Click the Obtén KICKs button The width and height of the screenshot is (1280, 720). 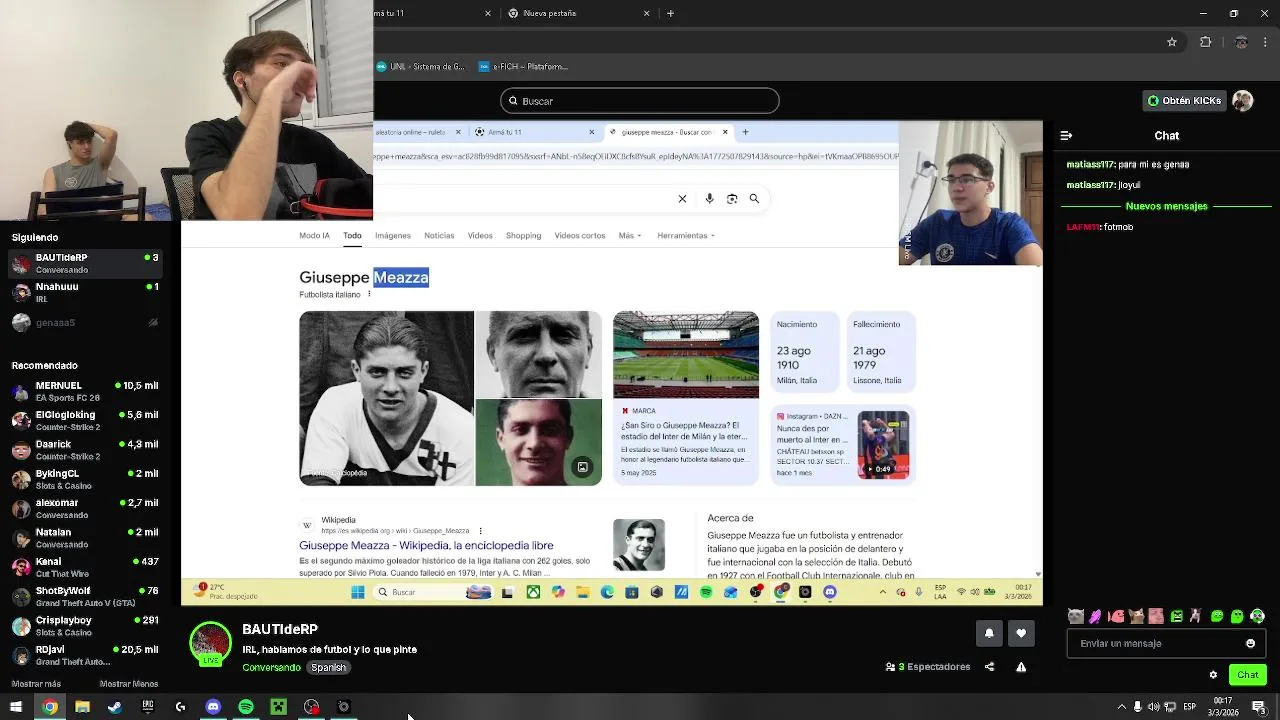pos(1184,101)
